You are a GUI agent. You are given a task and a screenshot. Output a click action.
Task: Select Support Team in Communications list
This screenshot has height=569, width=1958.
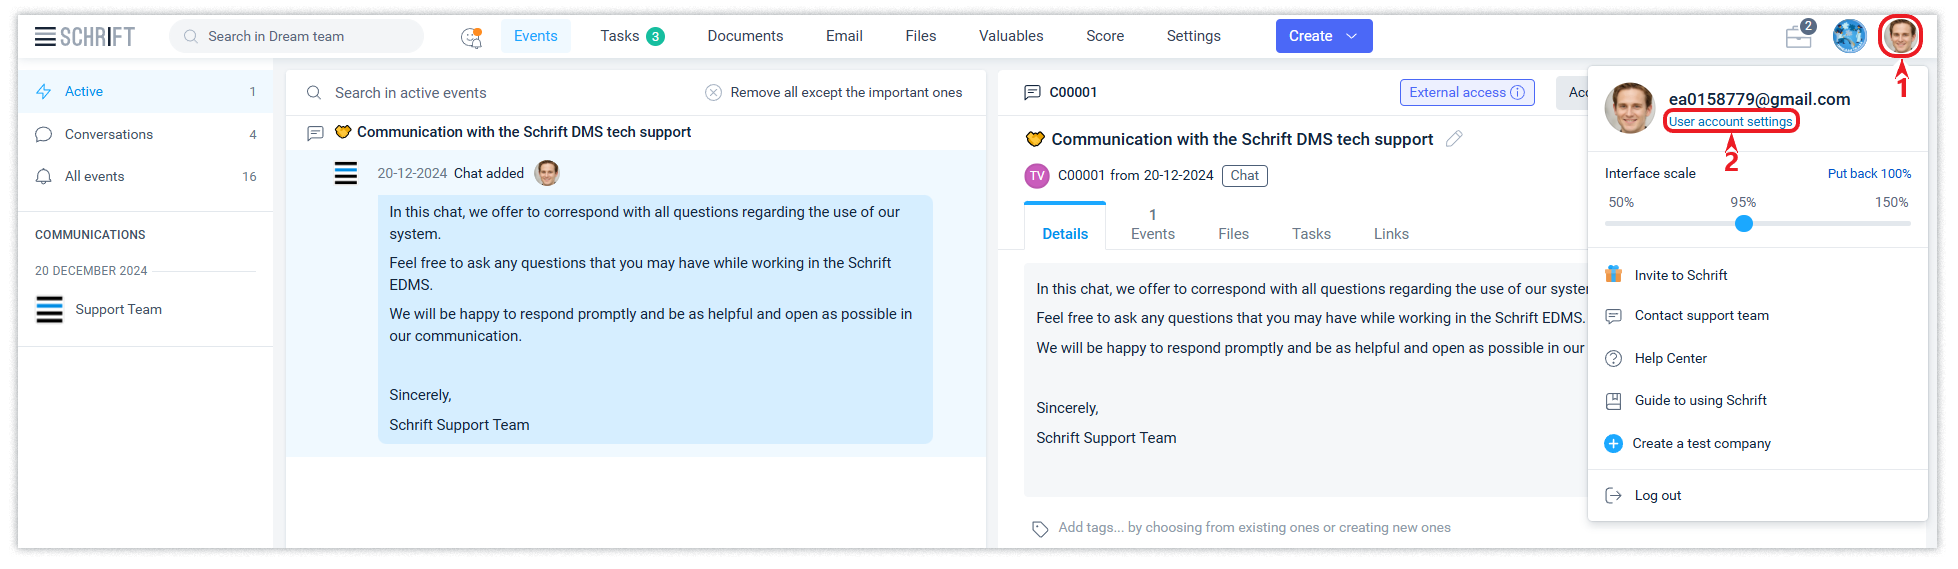pyautogui.click(x=118, y=309)
